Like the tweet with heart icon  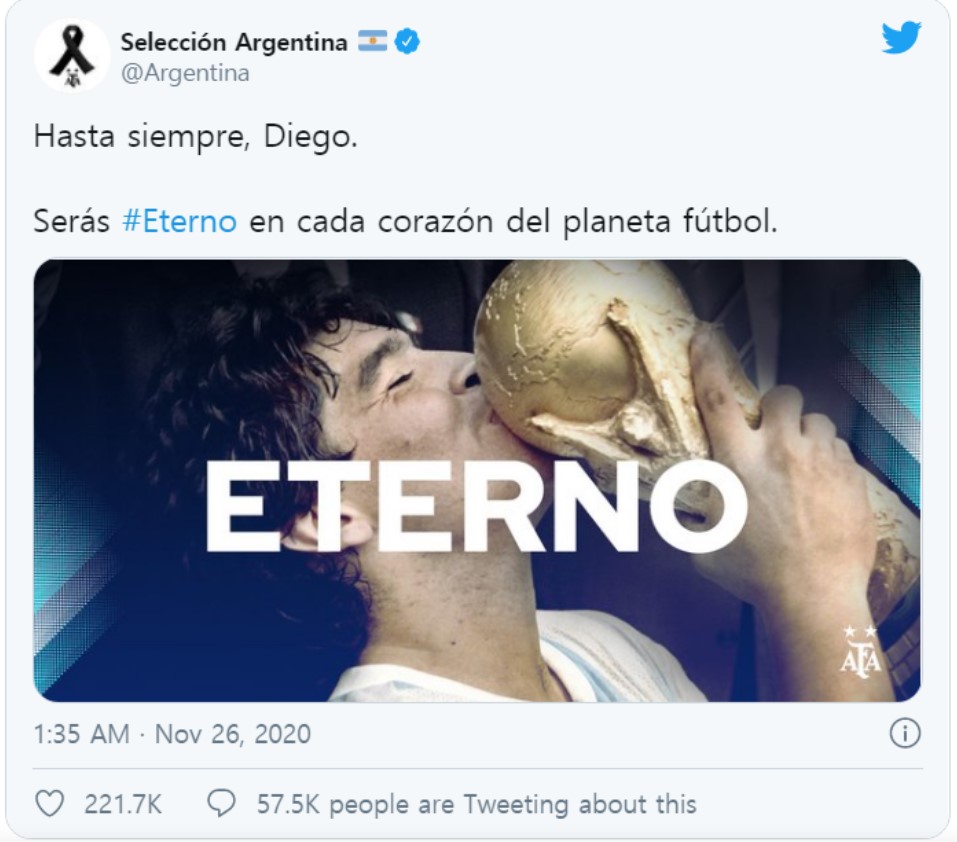49,804
